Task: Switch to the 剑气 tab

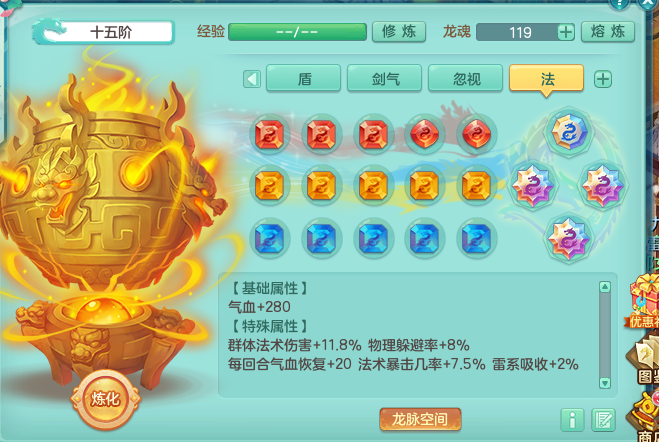Action: [x=385, y=78]
